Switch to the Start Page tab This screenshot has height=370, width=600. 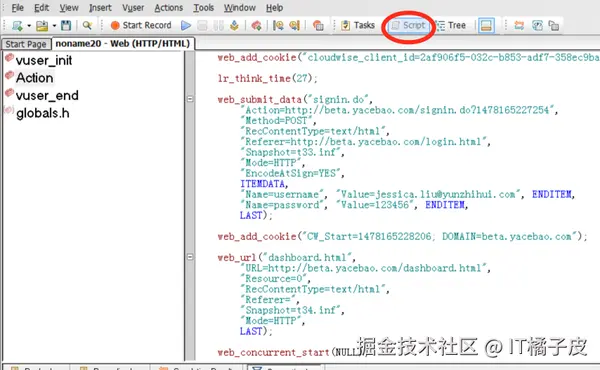(26, 44)
